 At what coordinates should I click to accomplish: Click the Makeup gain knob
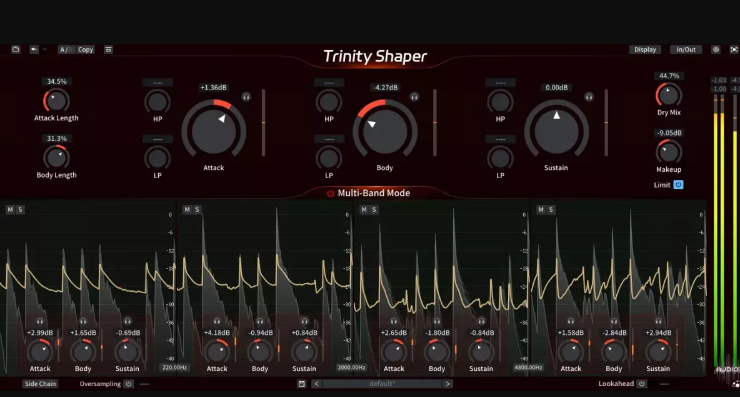tap(669, 152)
